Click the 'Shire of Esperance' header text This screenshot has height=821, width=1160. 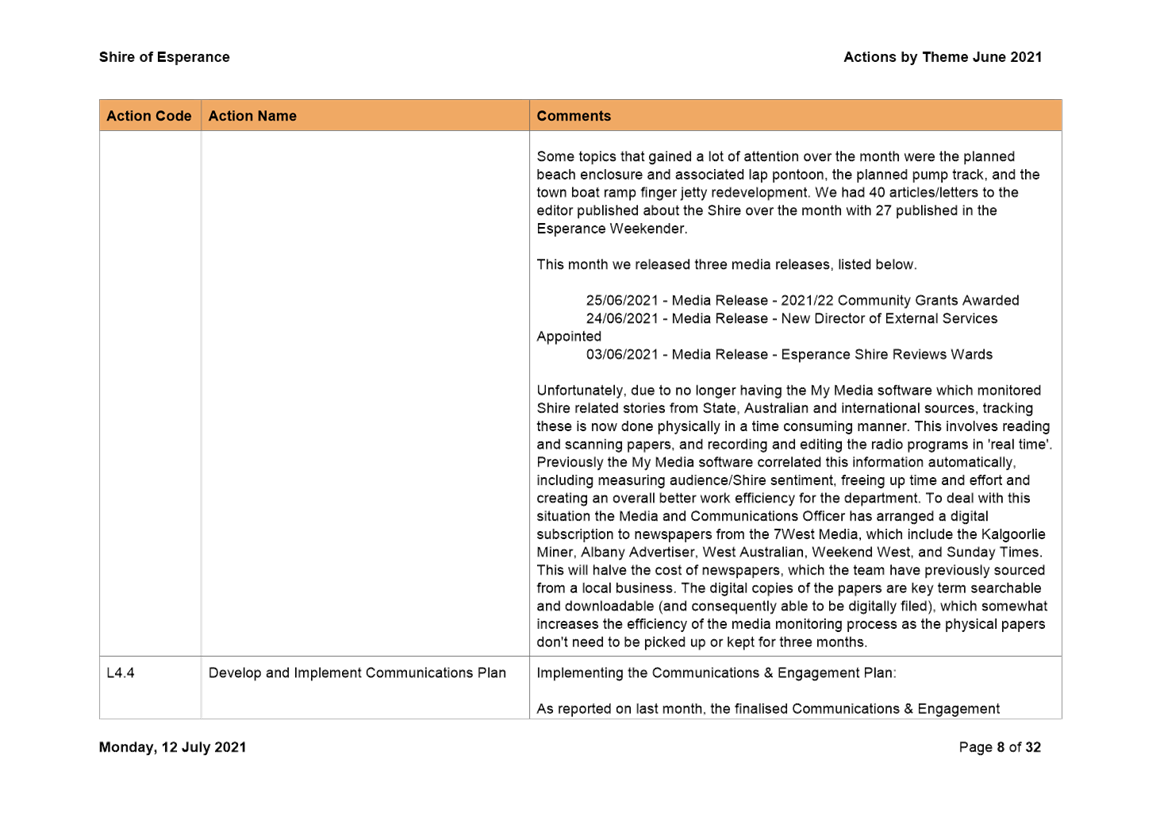[164, 57]
